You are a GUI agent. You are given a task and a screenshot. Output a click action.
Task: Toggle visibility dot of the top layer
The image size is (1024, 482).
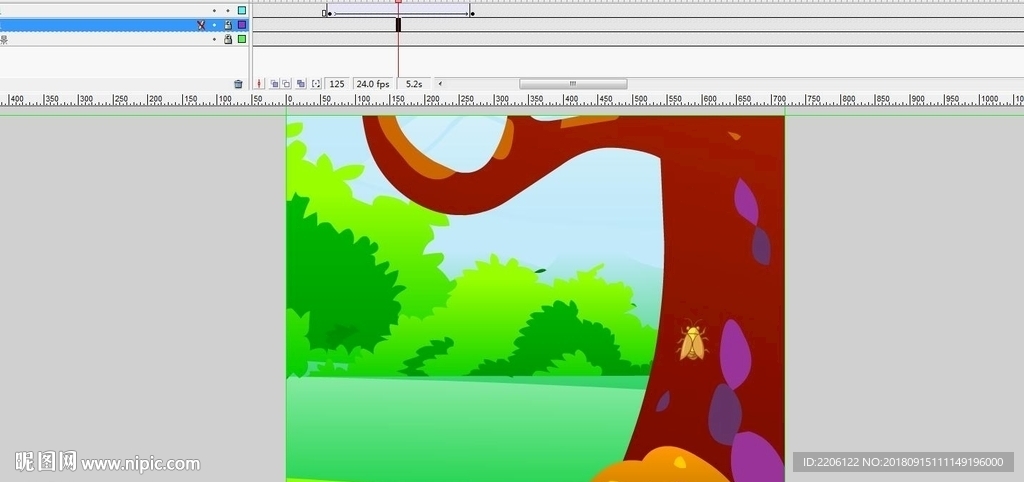[214, 10]
